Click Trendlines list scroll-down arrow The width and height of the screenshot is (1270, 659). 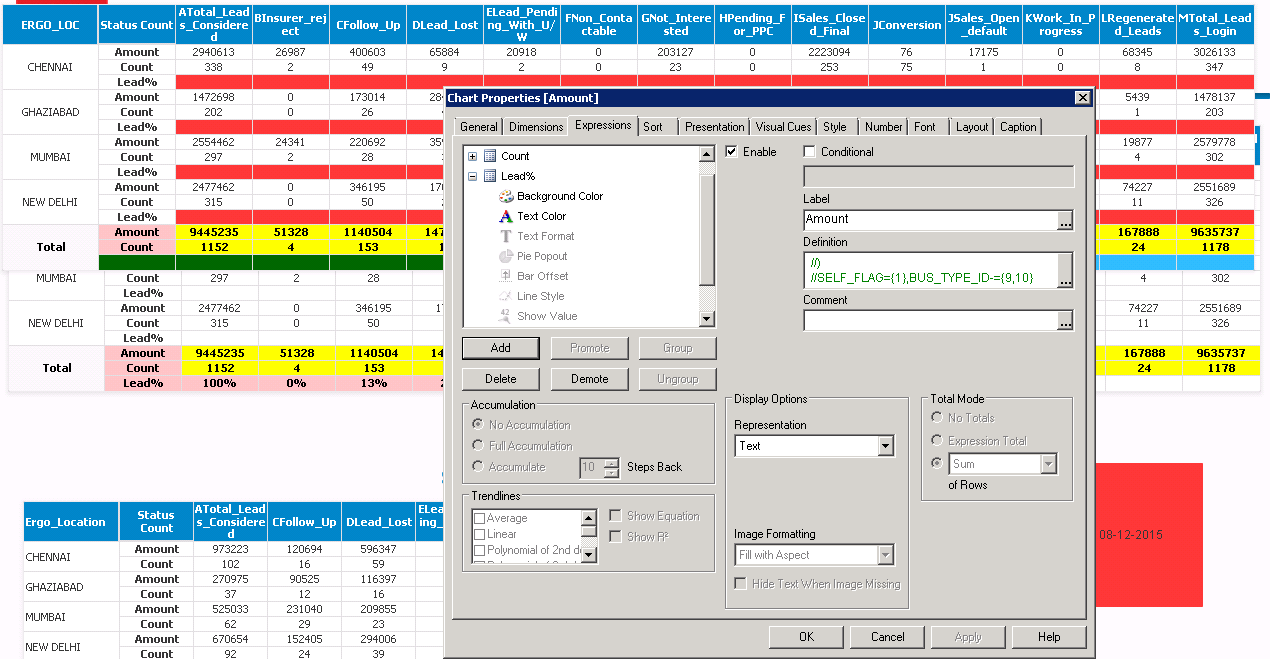tap(589, 553)
